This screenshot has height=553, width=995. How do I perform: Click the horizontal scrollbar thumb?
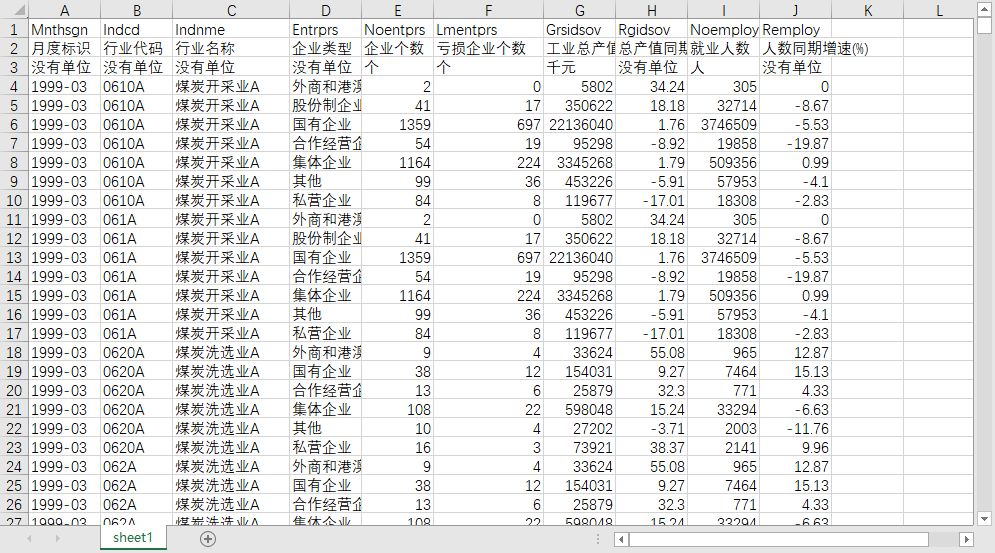(x=779, y=540)
